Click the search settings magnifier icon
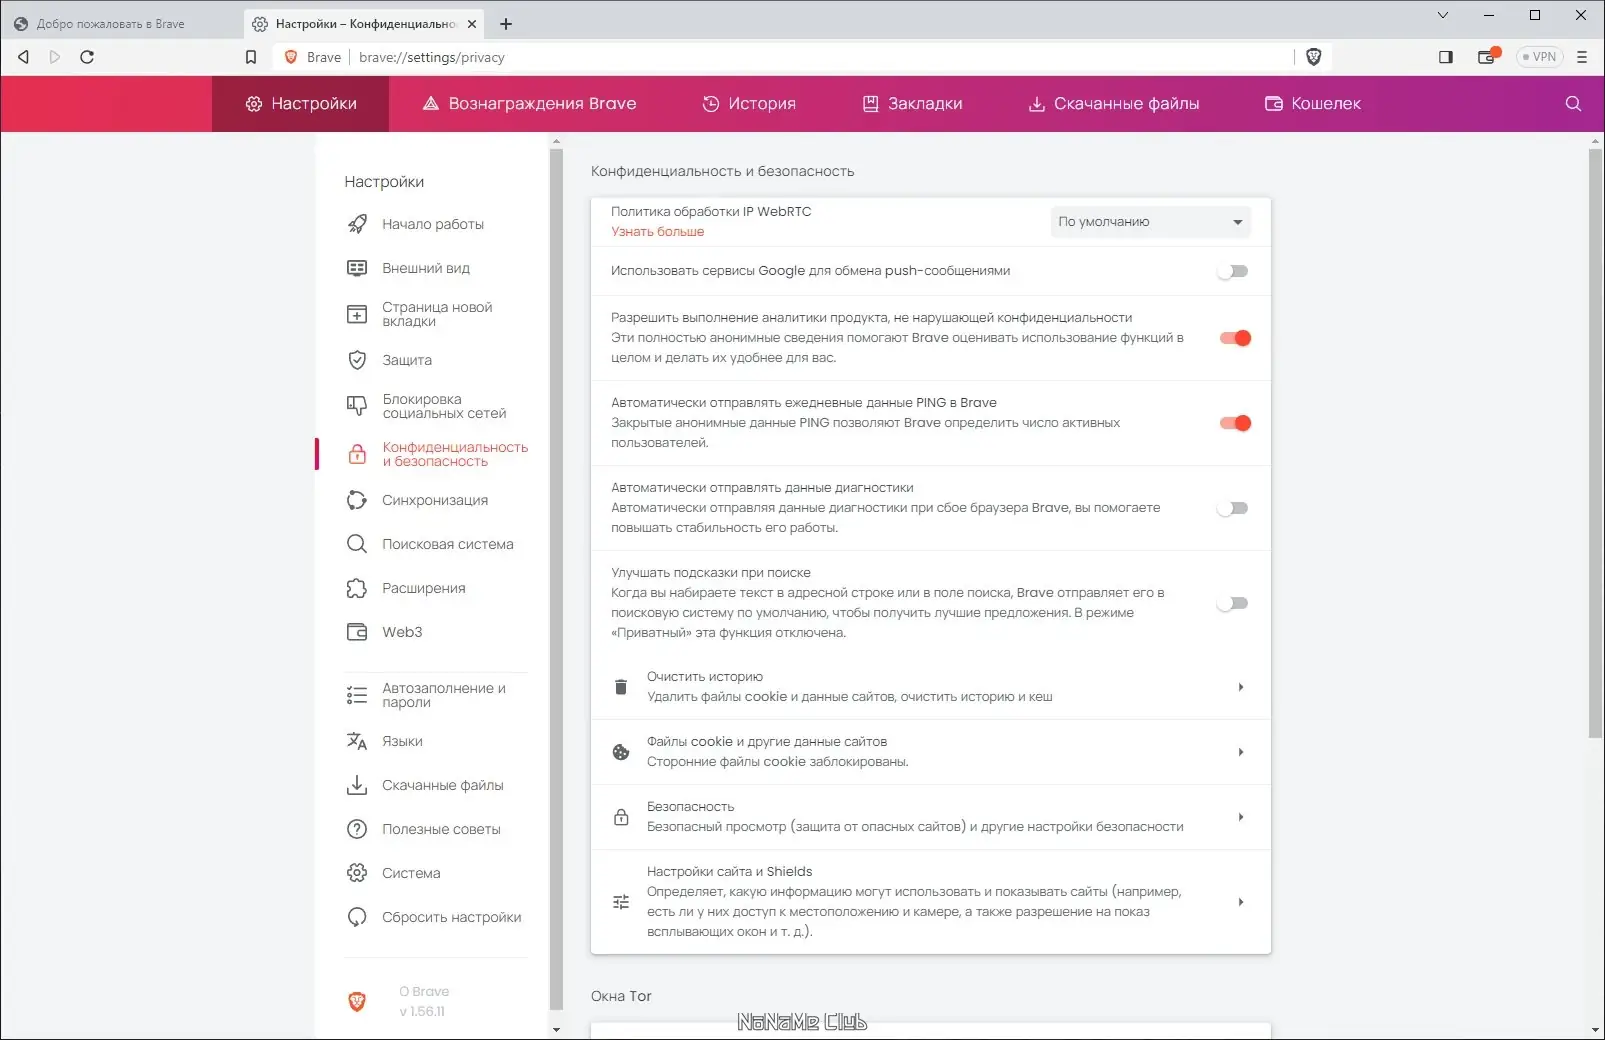 coord(1573,104)
